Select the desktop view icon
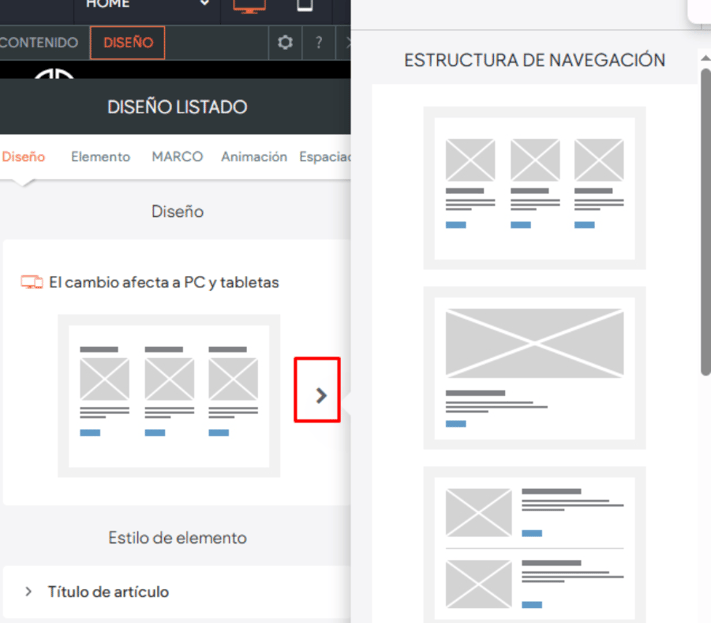Viewport: 711px width, 623px height. [x=250, y=7]
